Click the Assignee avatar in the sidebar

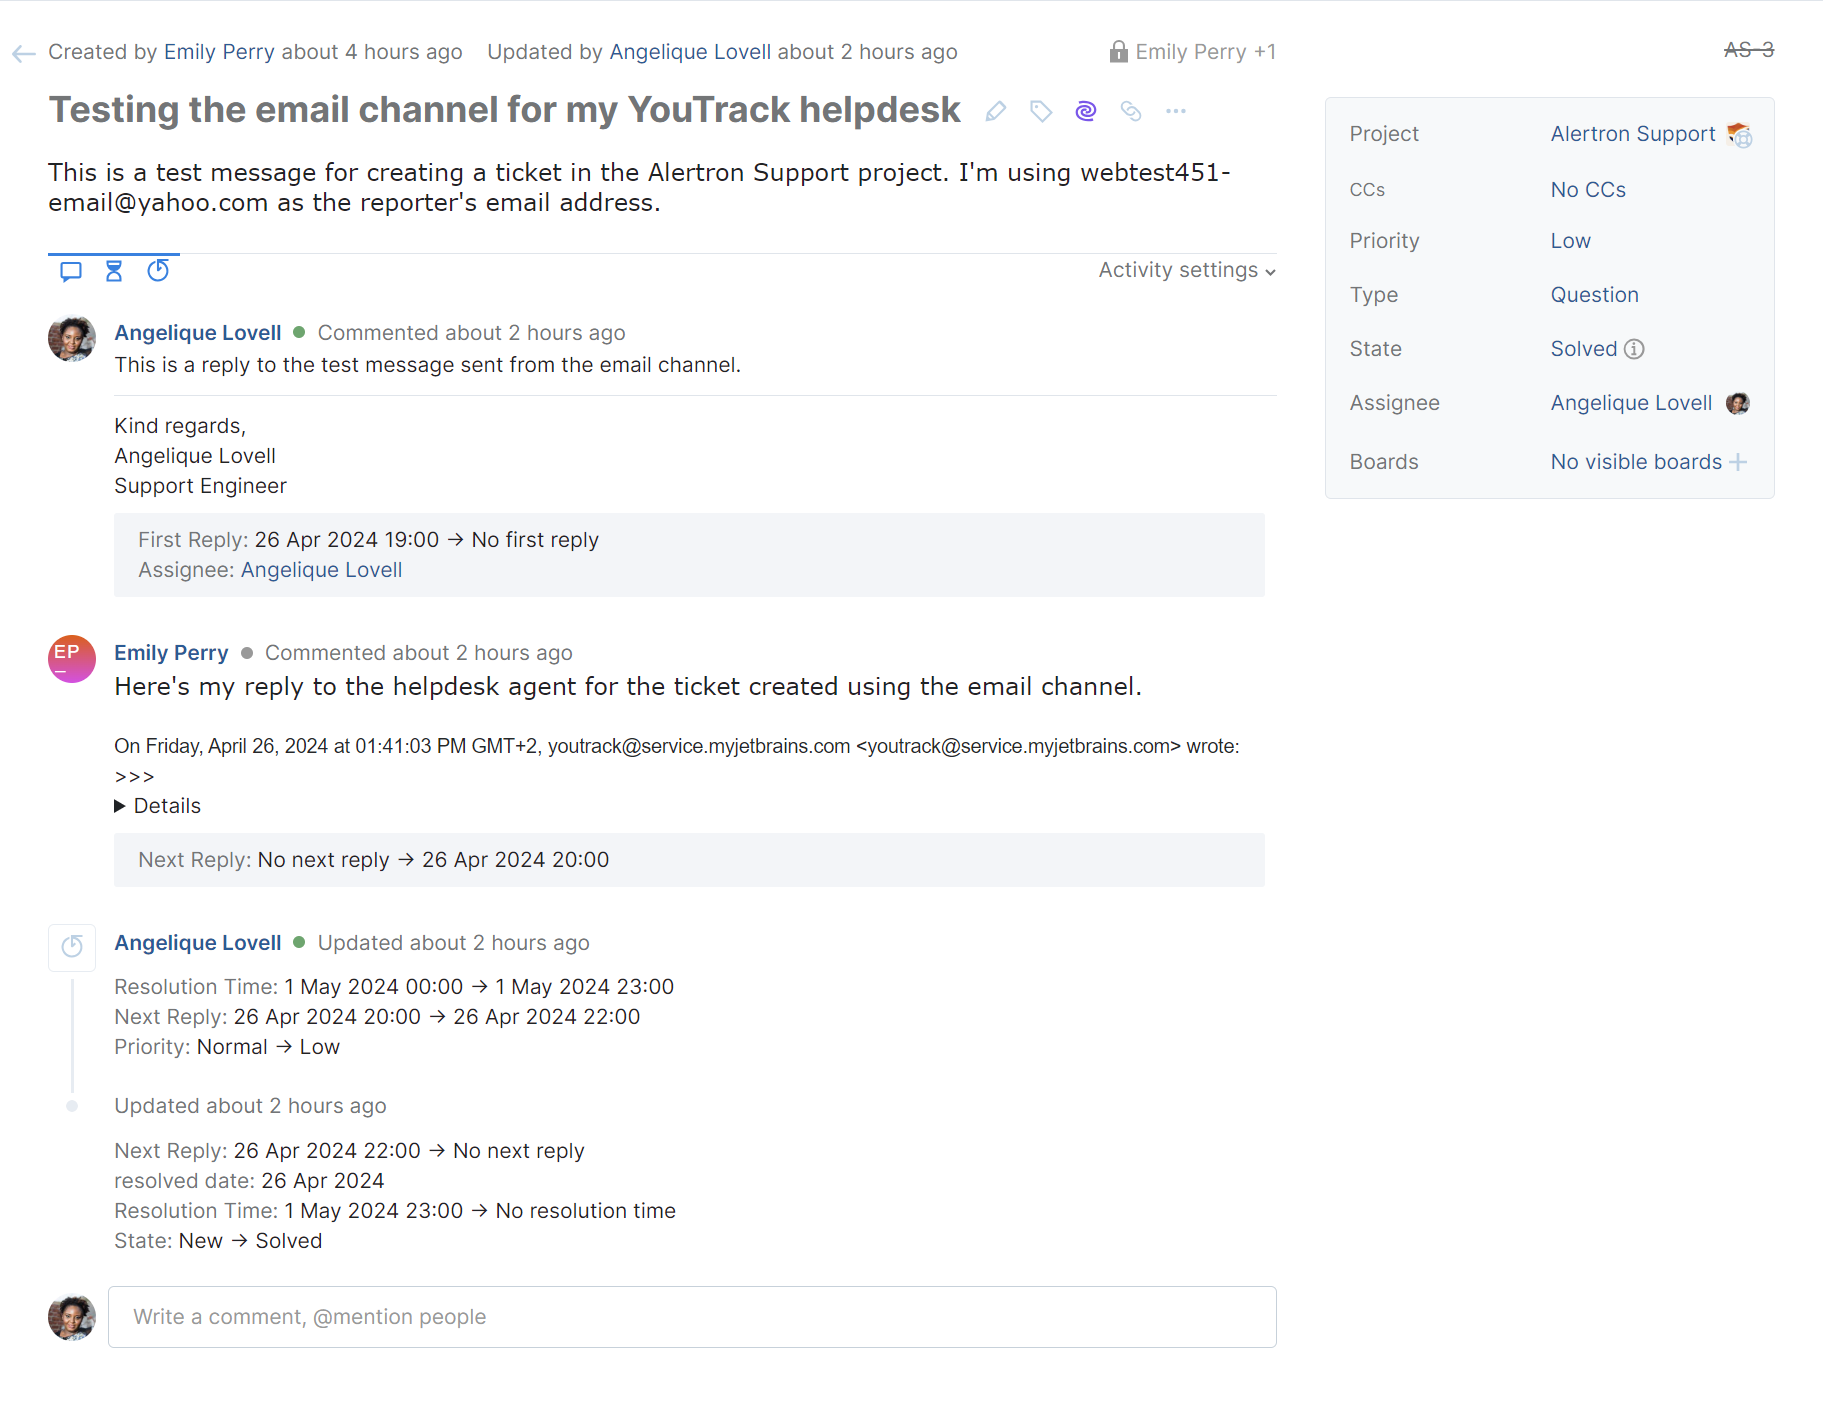[1737, 403]
